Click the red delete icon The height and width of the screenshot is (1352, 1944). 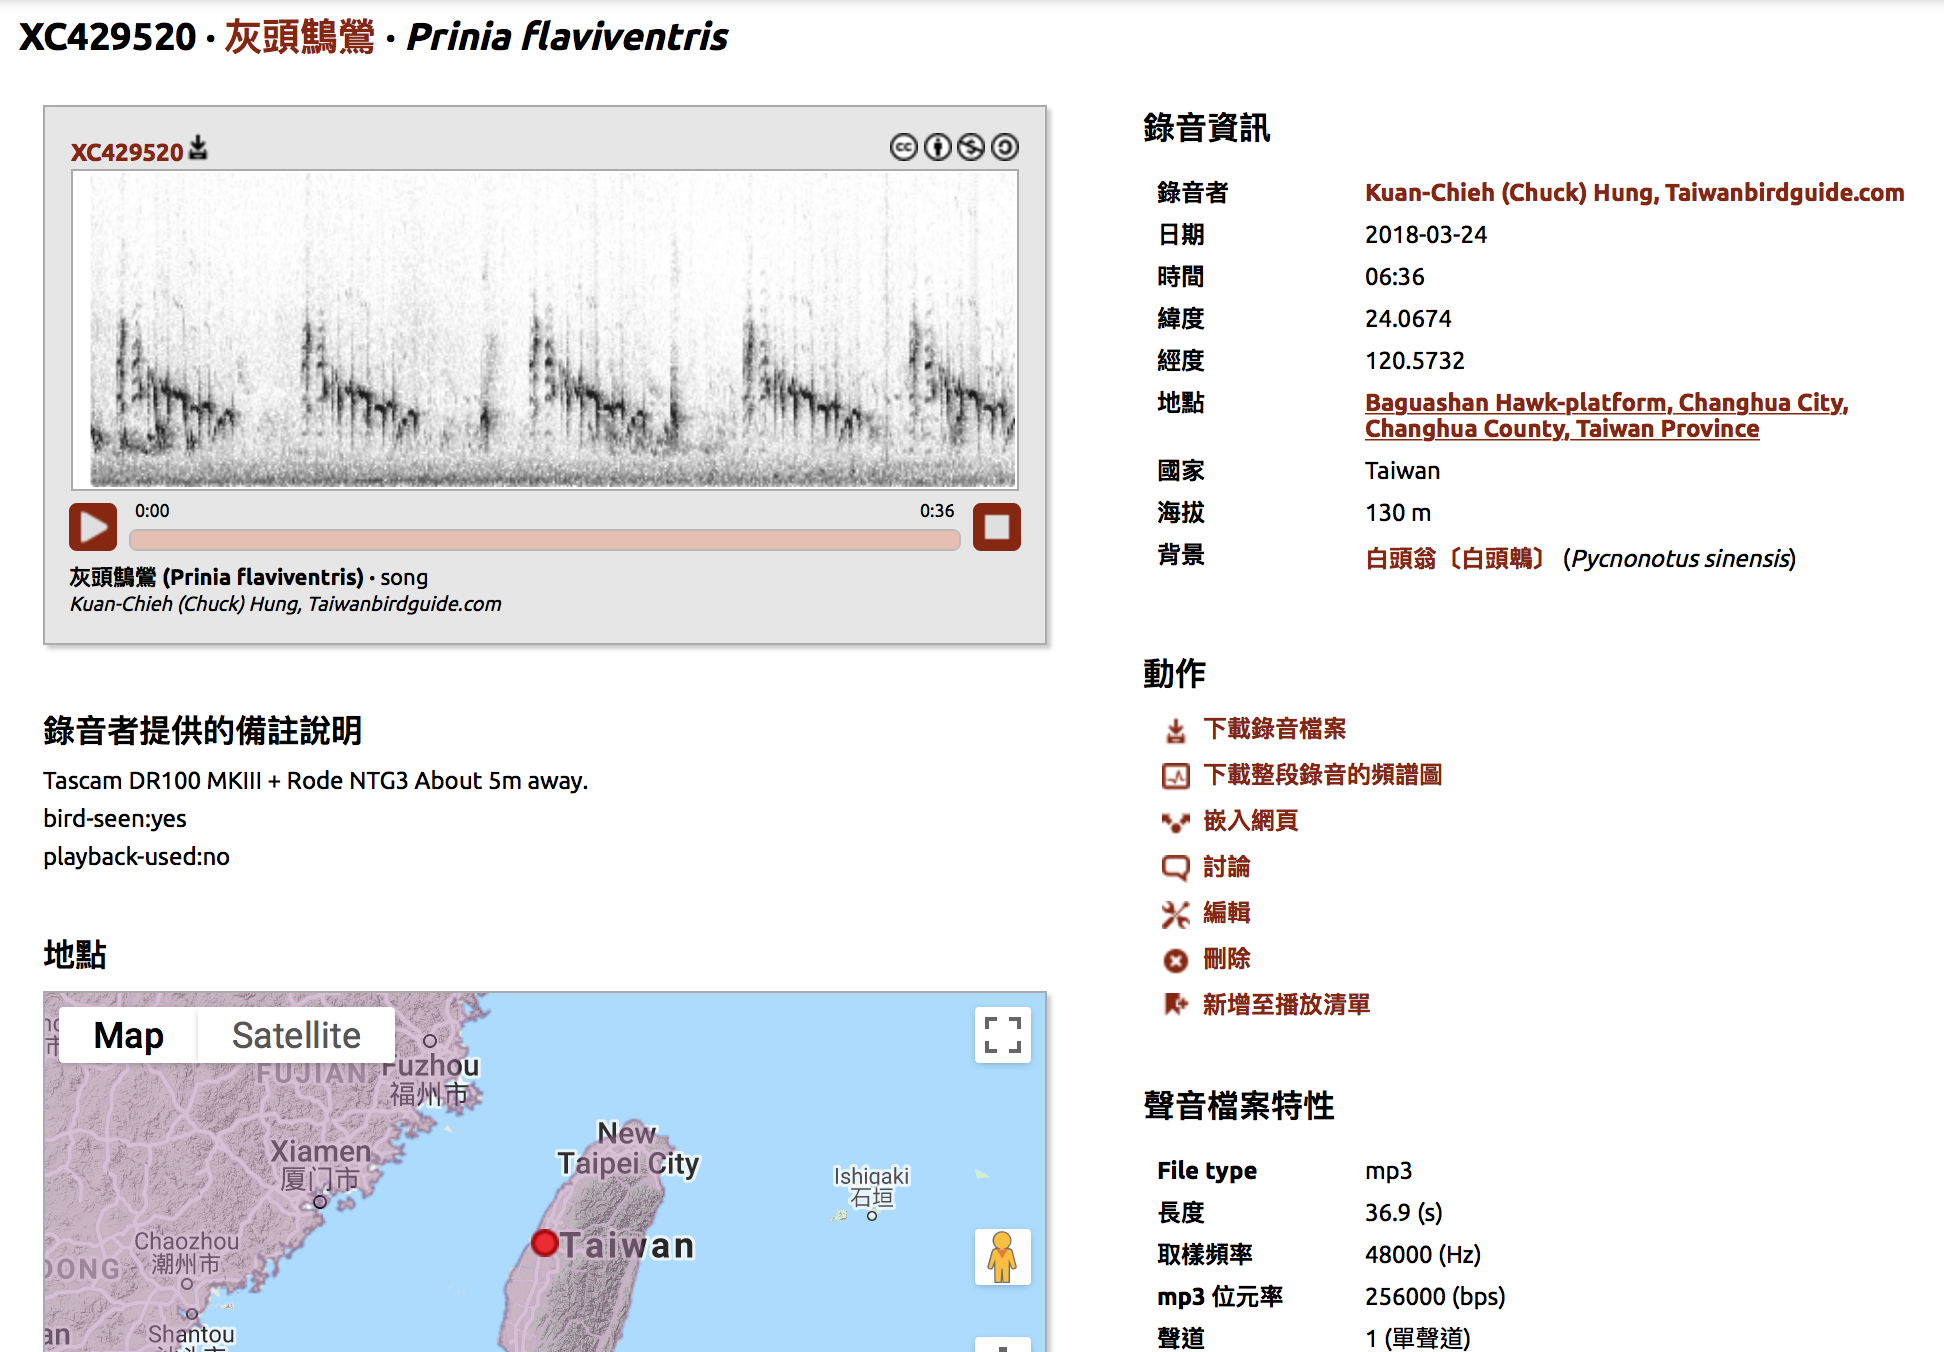point(1176,960)
